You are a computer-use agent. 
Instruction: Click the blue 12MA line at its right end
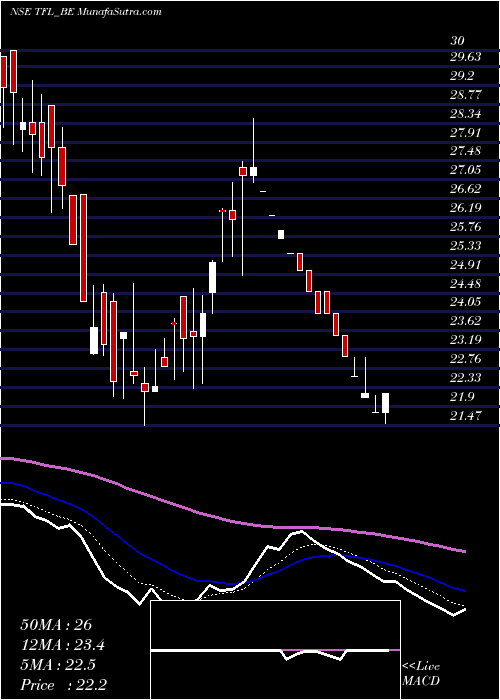coord(463,590)
